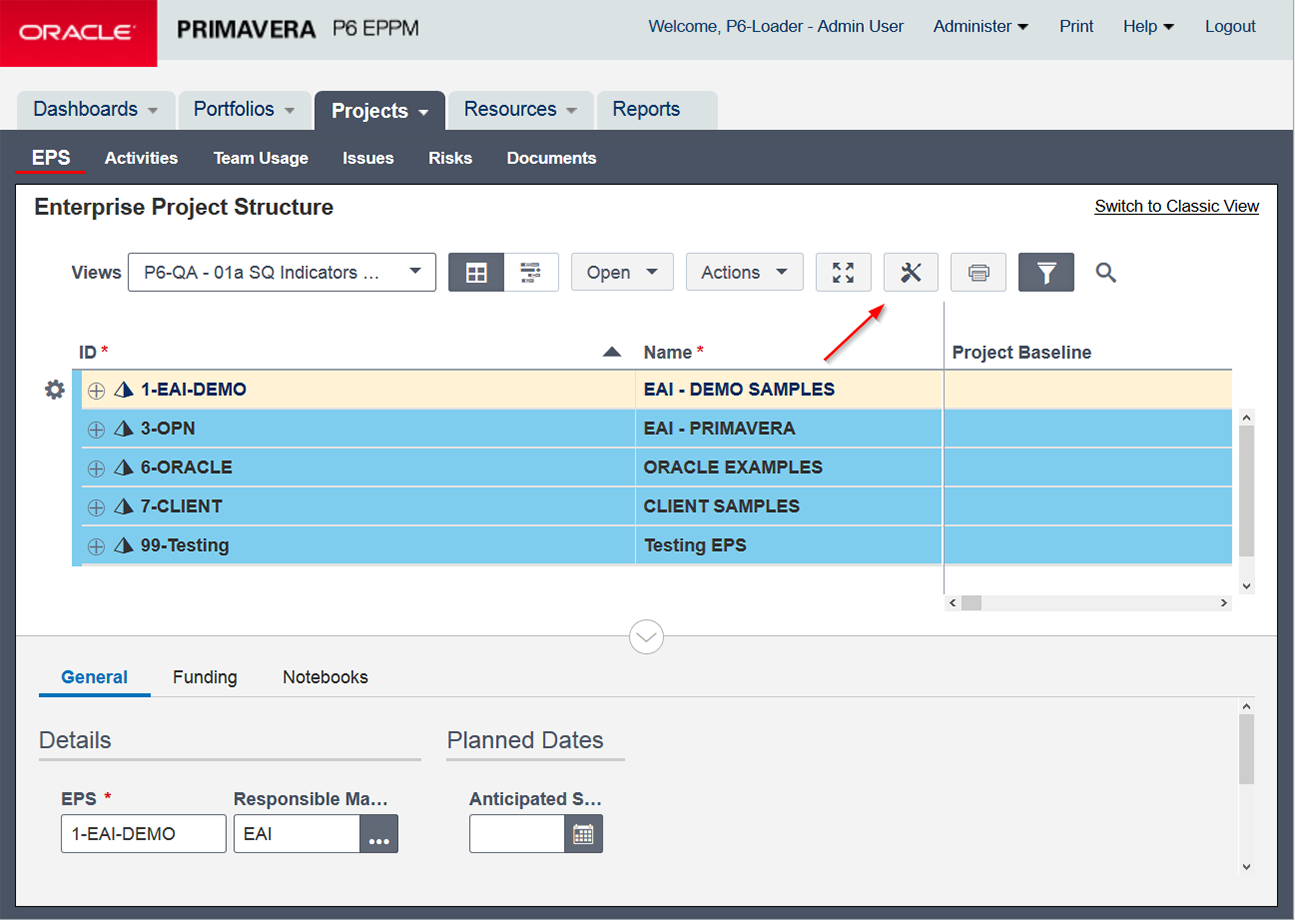Open the Views dropdown list
Viewport: 1295px width, 920px height.
pos(282,272)
